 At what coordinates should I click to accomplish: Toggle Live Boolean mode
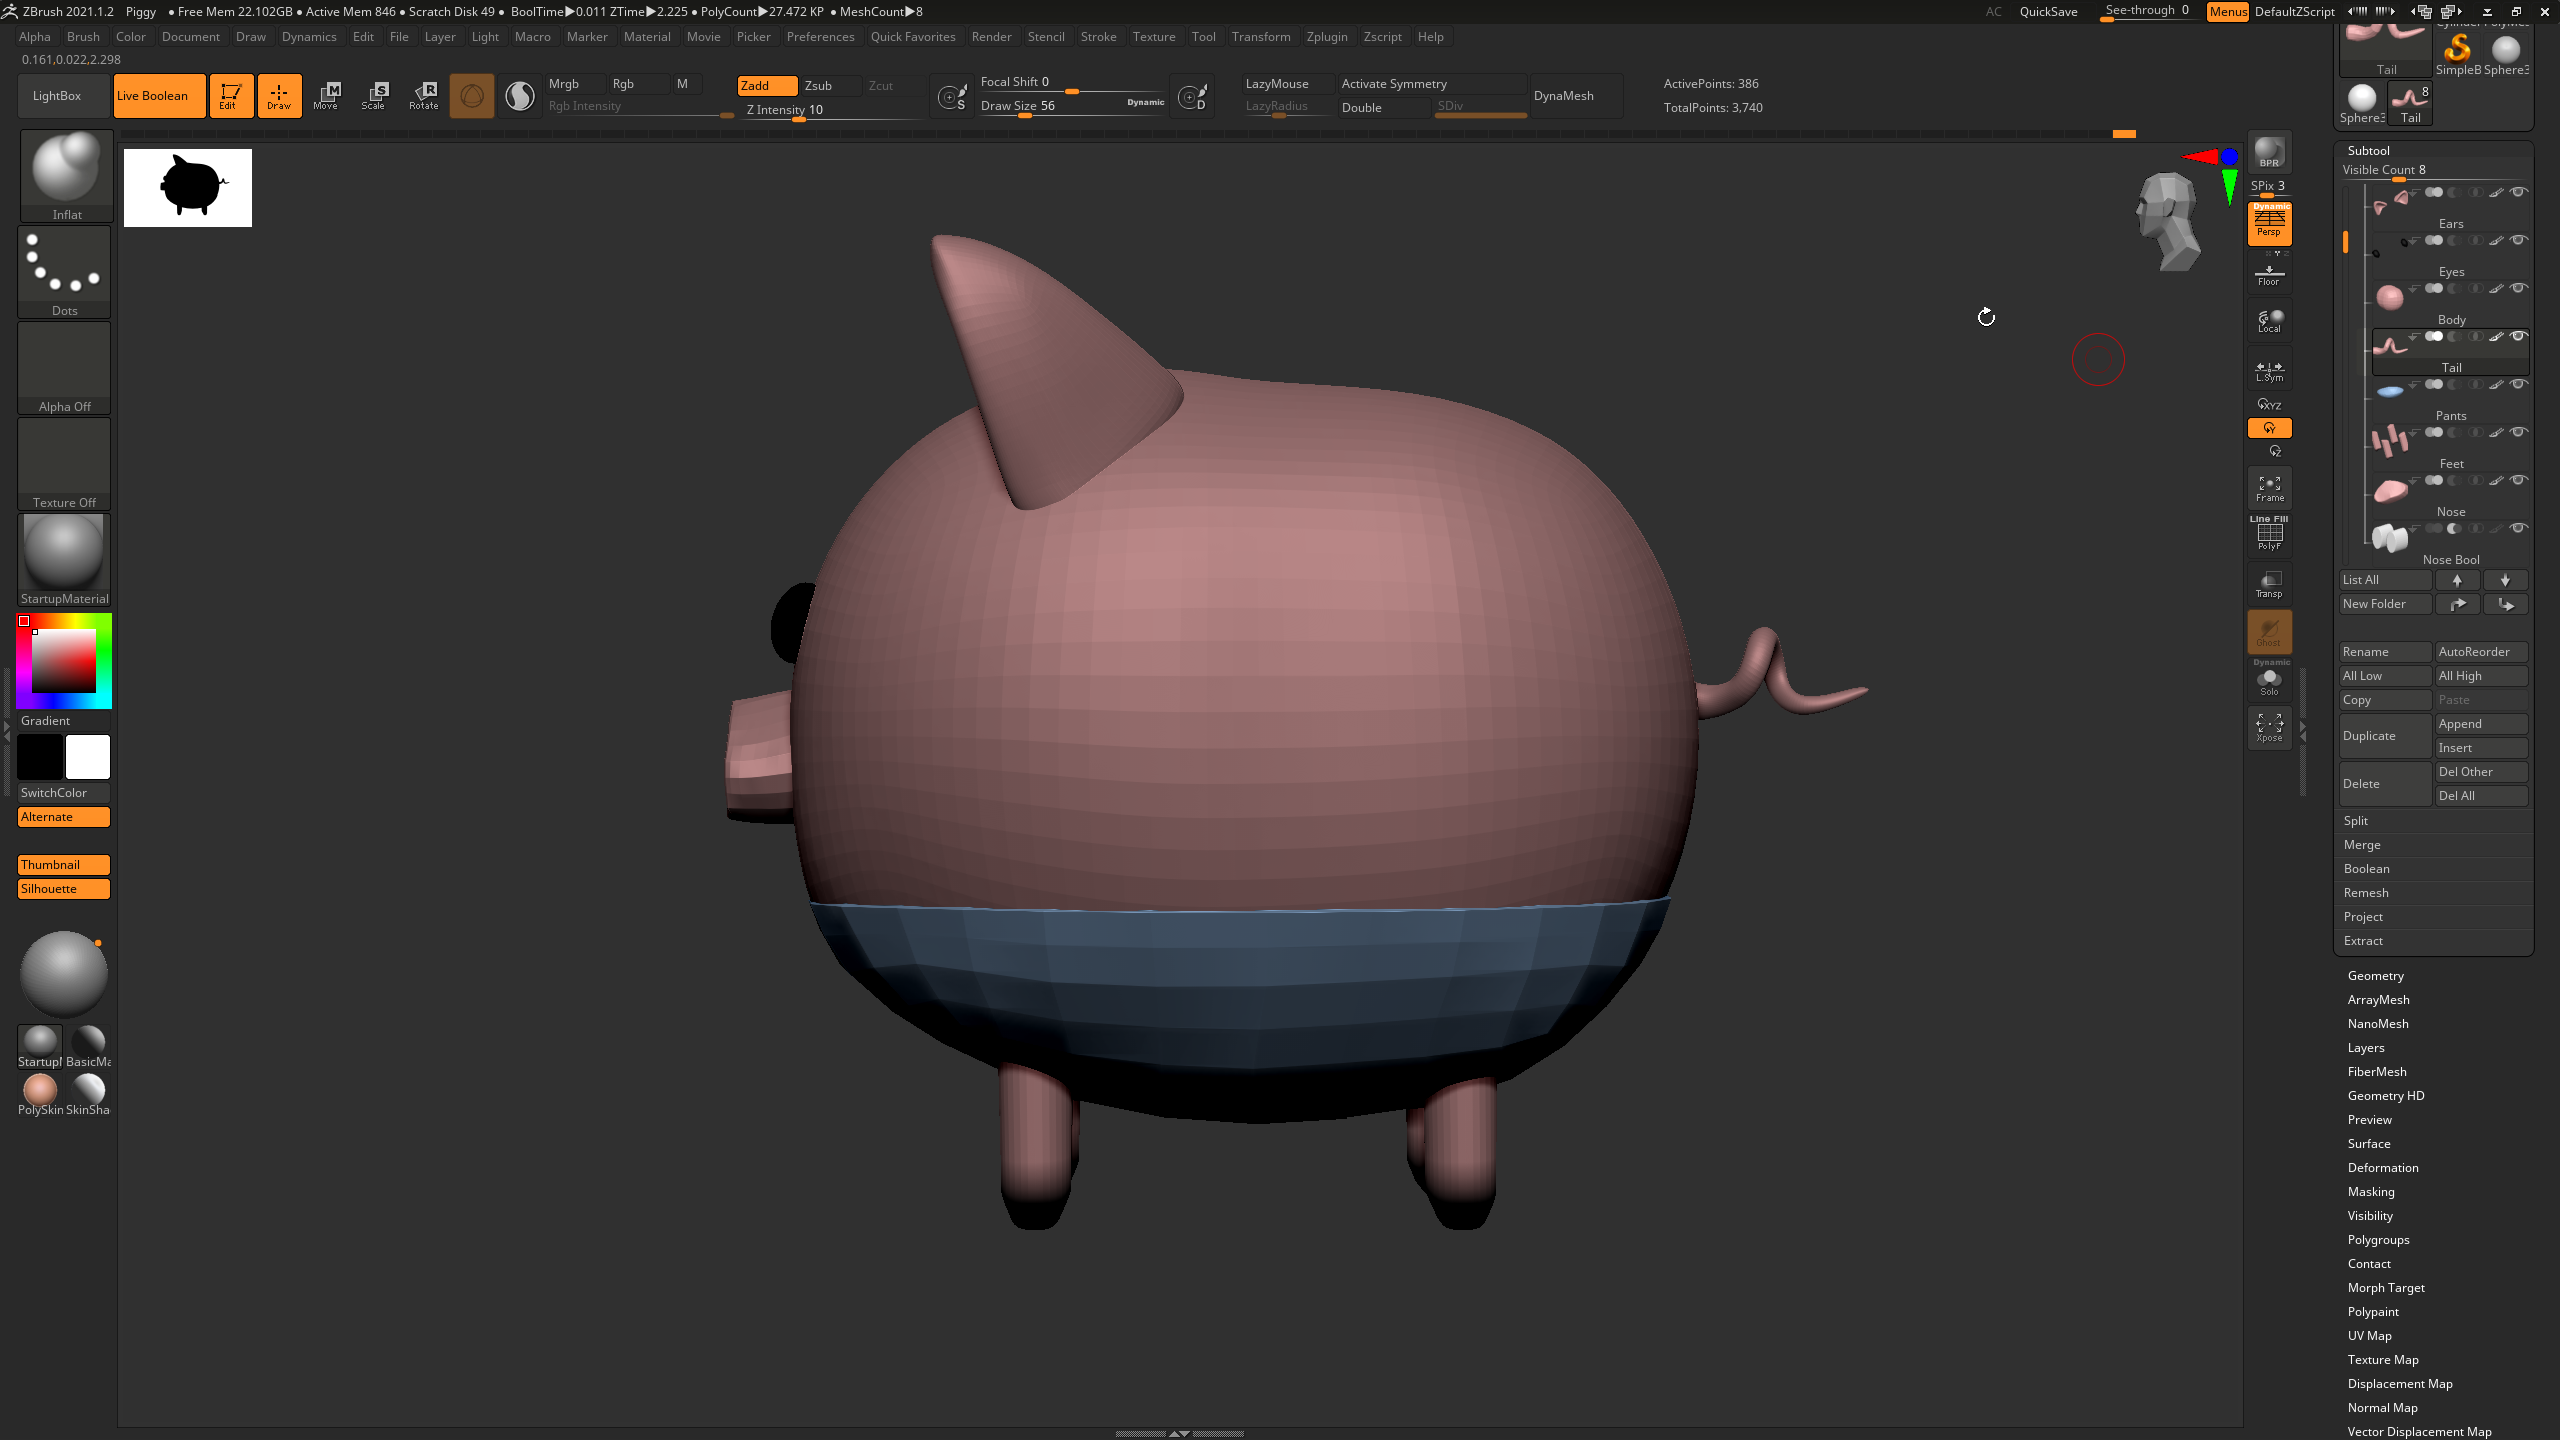tap(160, 96)
